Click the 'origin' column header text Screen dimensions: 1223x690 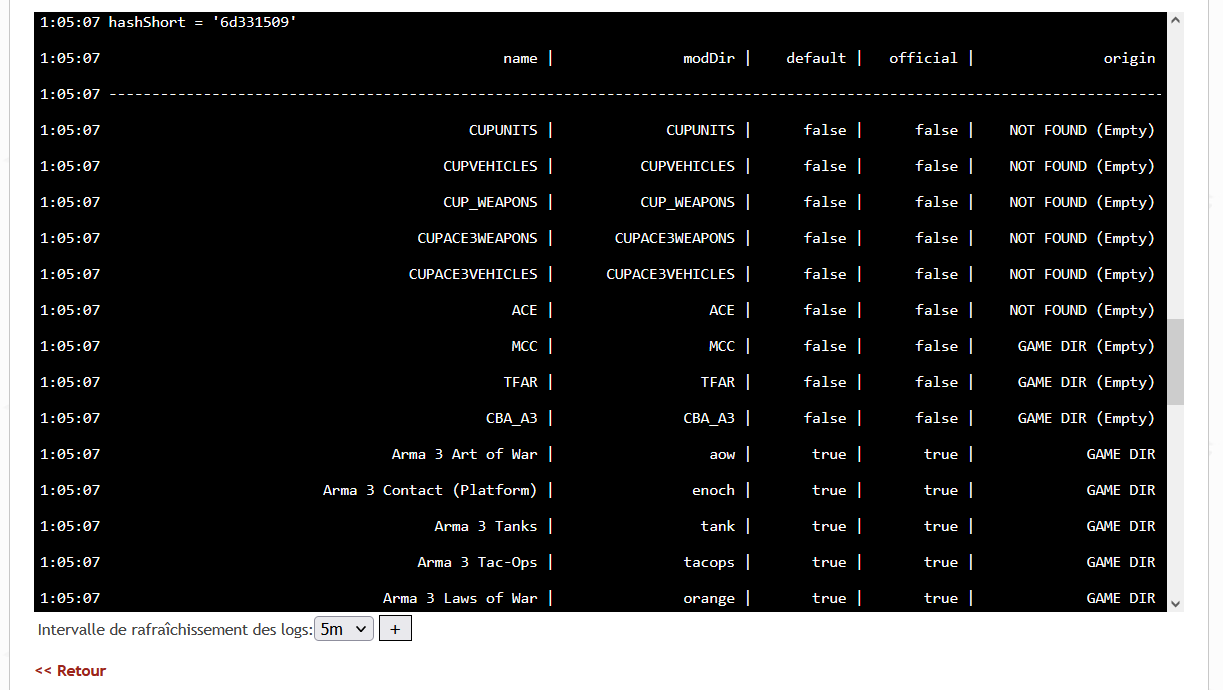click(1129, 58)
